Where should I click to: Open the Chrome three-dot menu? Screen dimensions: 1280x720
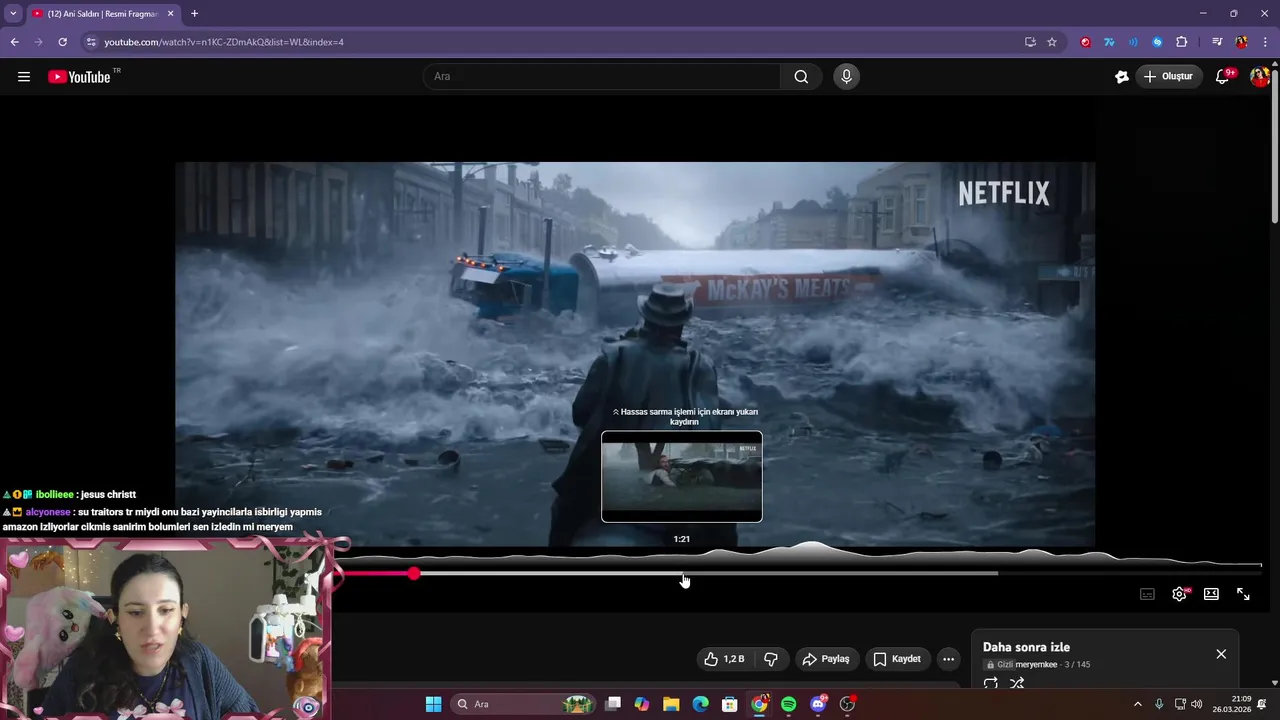coord(1265,42)
